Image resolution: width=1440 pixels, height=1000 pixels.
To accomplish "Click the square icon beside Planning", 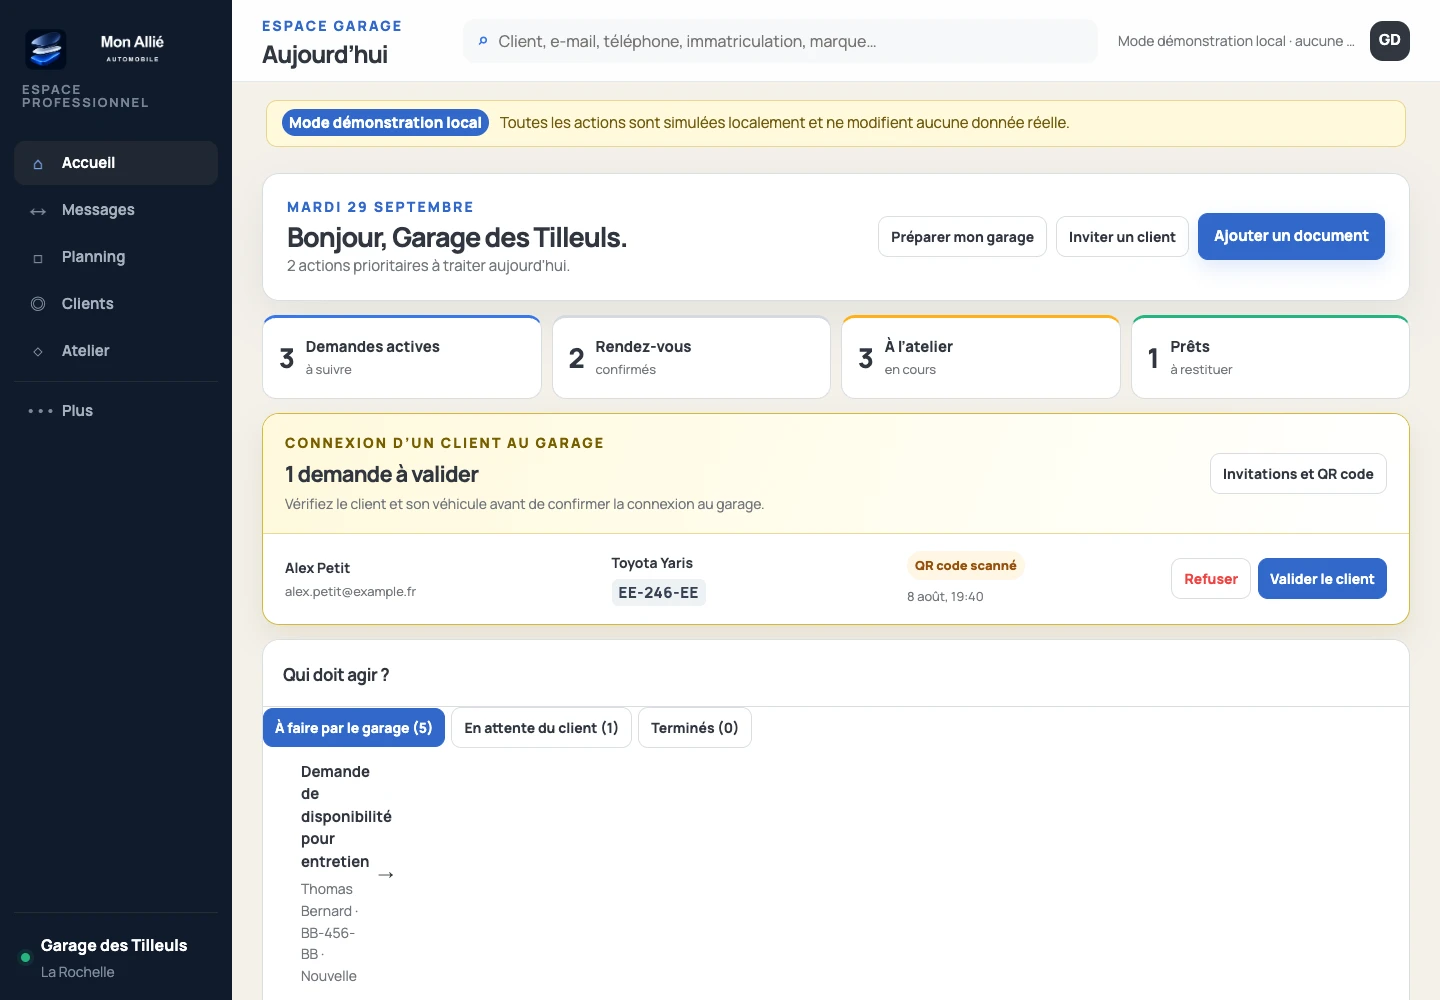I will (x=38, y=258).
